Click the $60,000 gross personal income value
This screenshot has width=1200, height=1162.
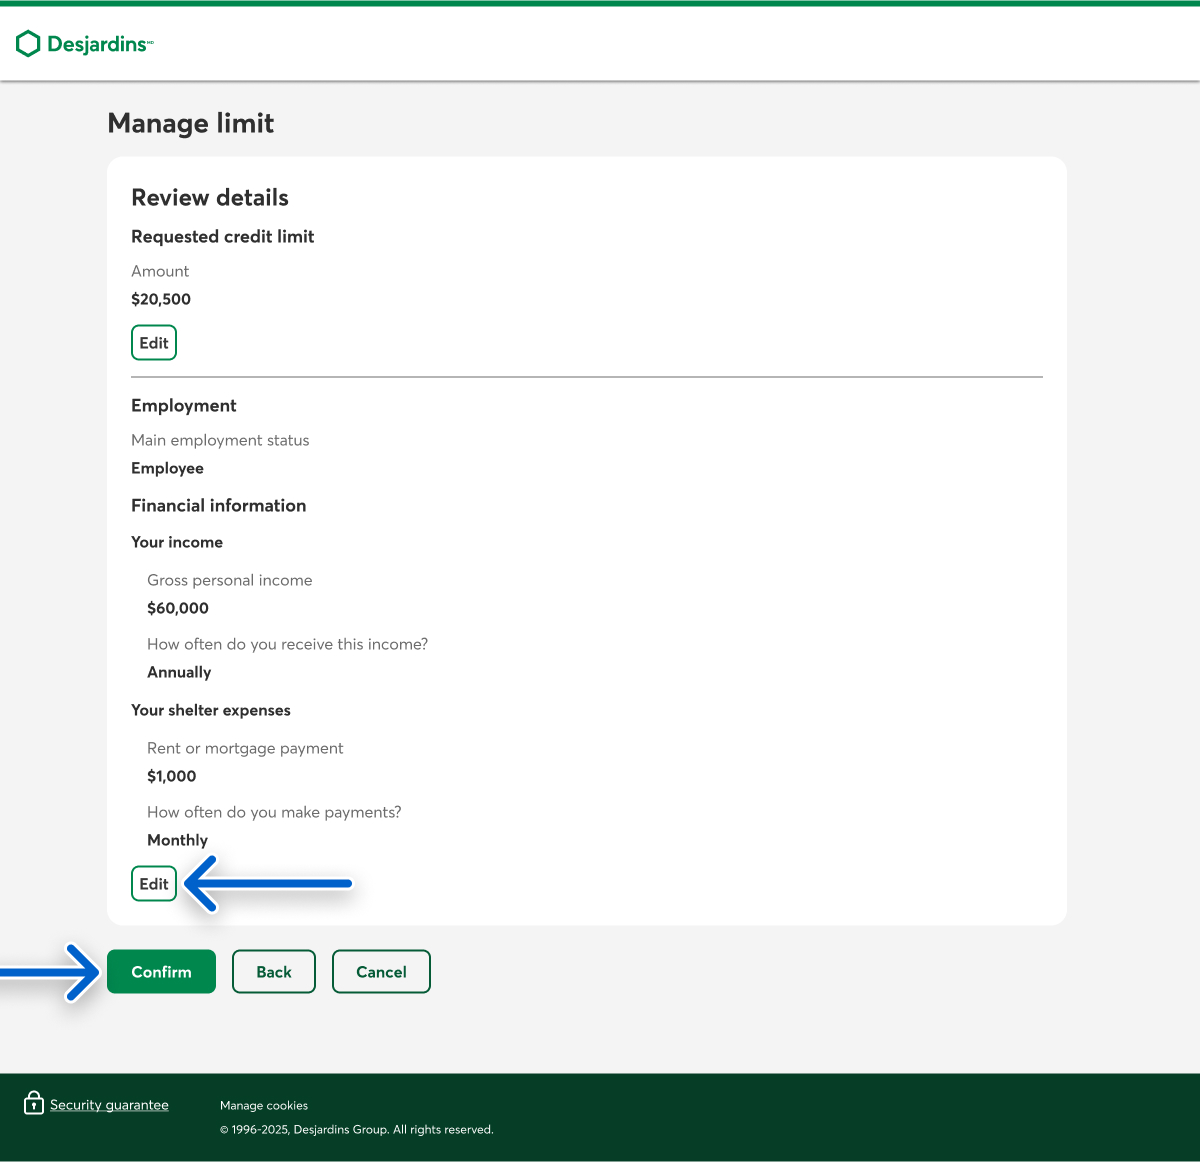178,608
